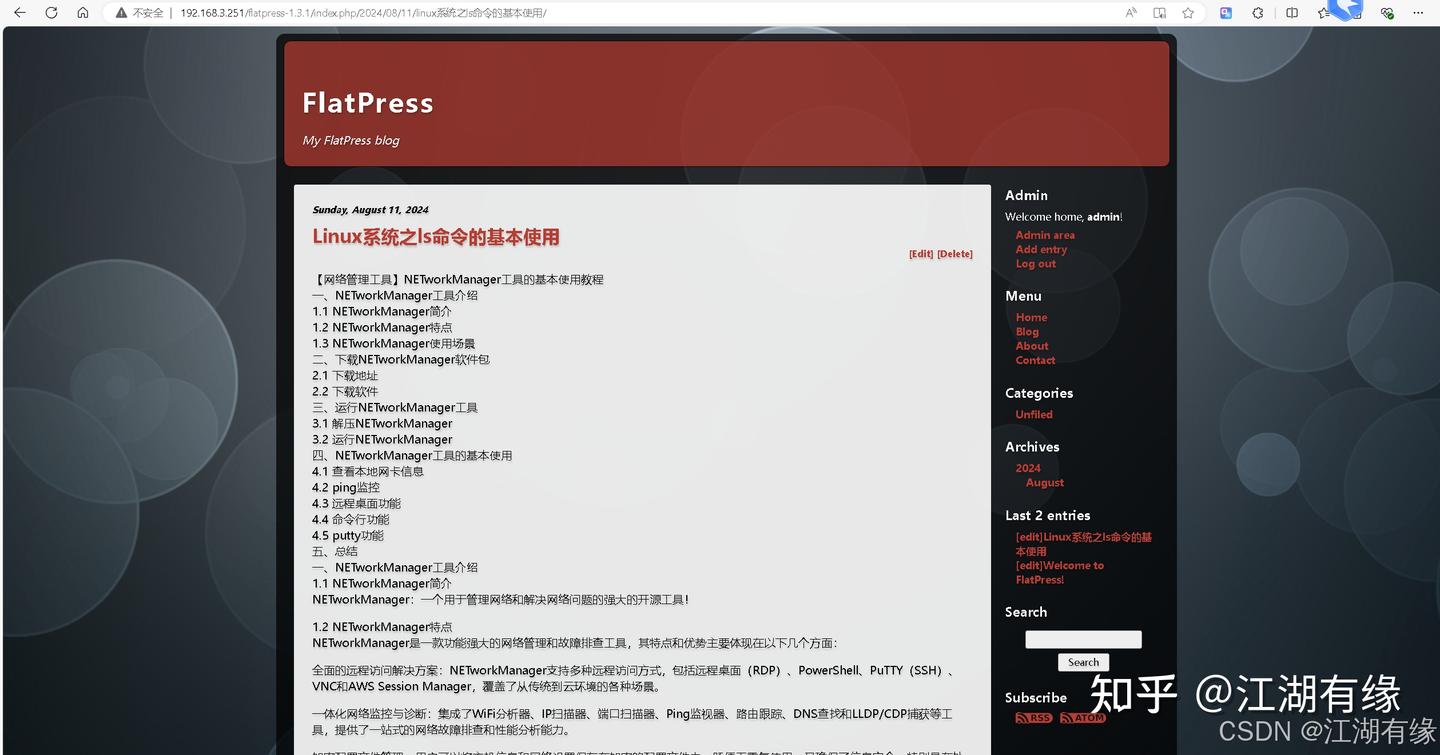
Task: Open Browser essentials icon
Action: pos(1386,13)
